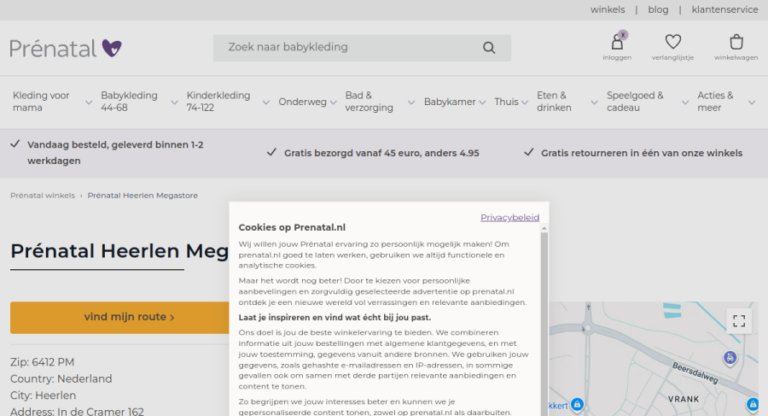This screenshot has height=416, width=768.
Task: Click 'Vandaag besteld, geleverd binnen 1-2 werkdagen'
Action: (115, 153)
